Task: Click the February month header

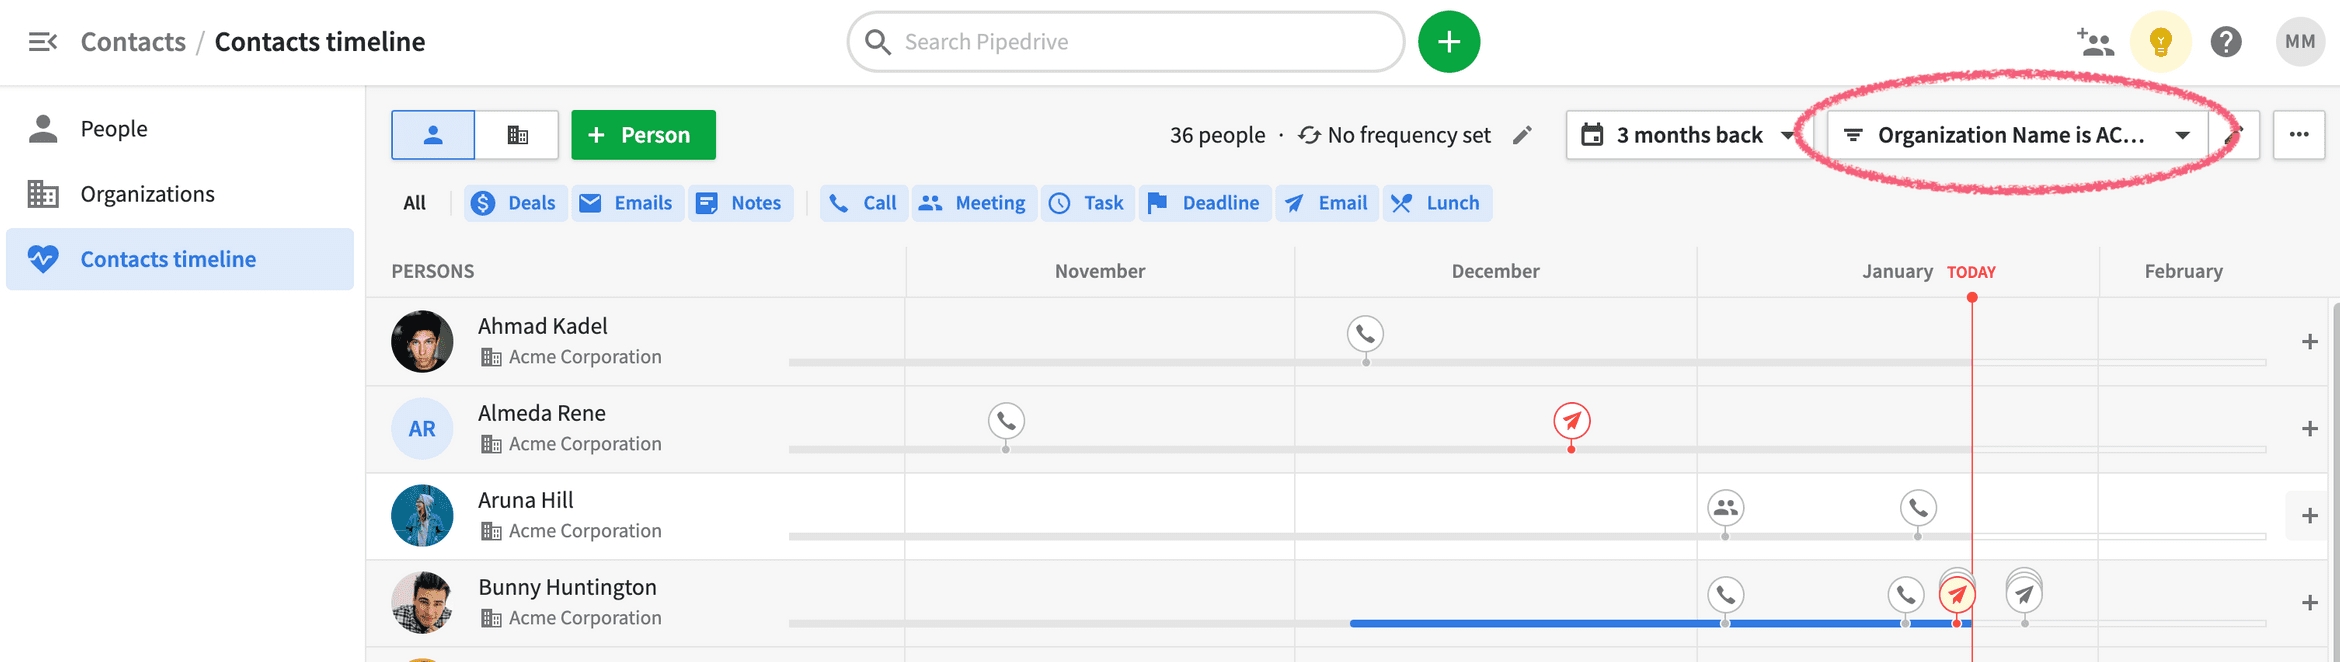Action: tap(2183, 271)
